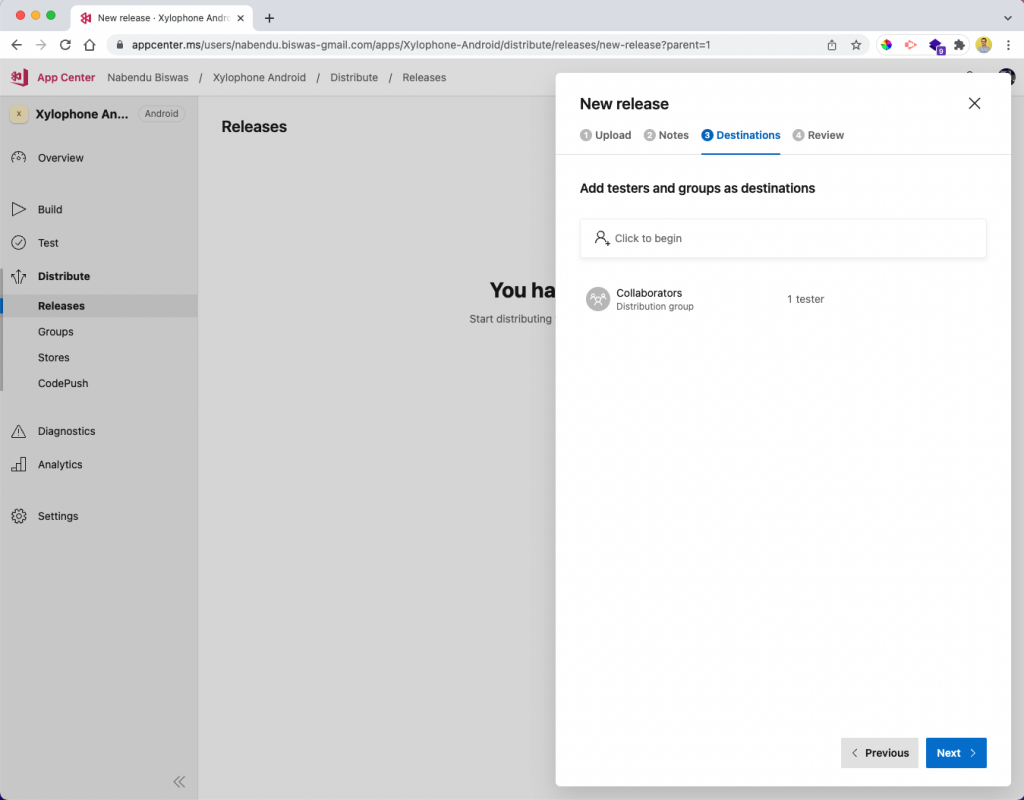
Task: Open Diagnostics from the sidebar
Action: click(66, 431)
